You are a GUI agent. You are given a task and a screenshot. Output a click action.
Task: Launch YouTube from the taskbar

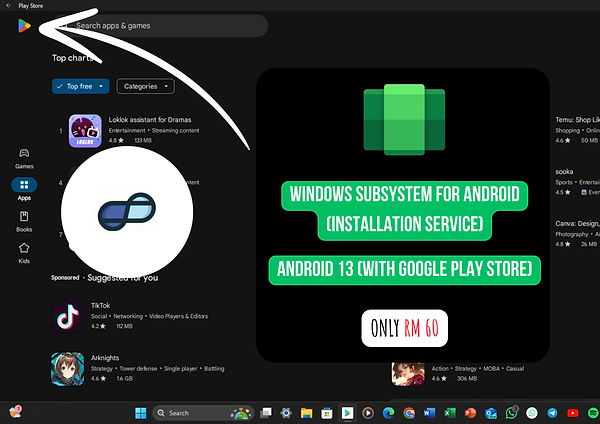pos(573,413)
